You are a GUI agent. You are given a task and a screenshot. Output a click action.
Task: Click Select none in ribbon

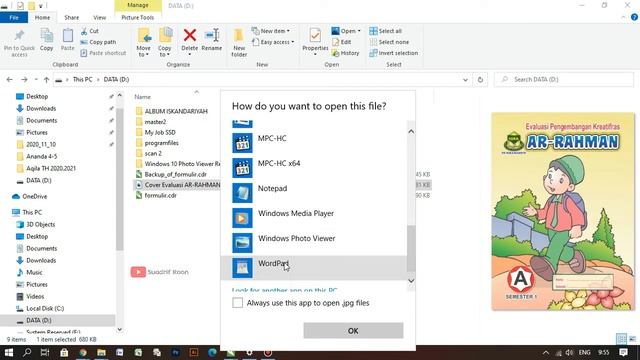(389, 42)
